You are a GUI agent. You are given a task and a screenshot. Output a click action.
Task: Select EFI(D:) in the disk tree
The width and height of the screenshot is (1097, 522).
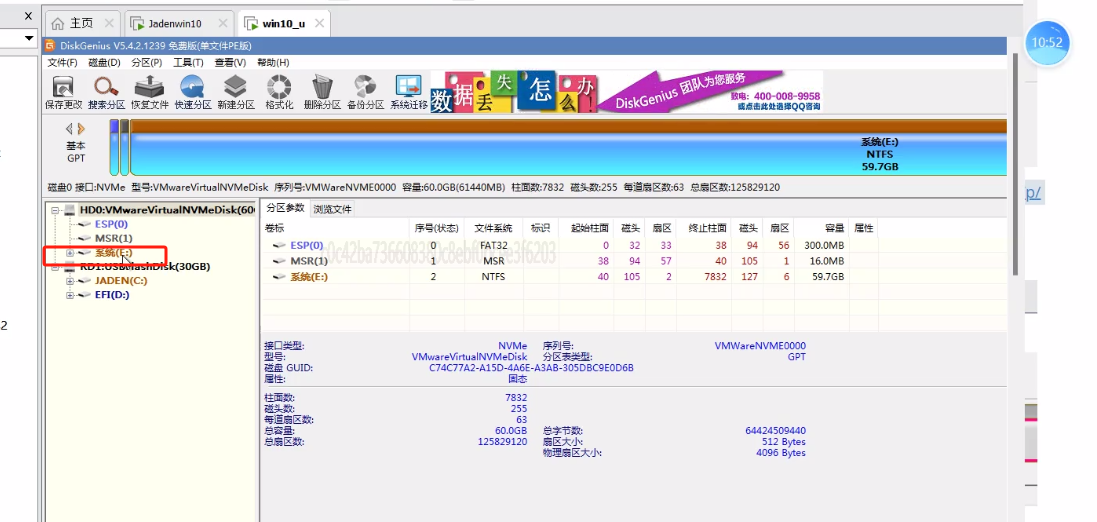tap(112, 295)
